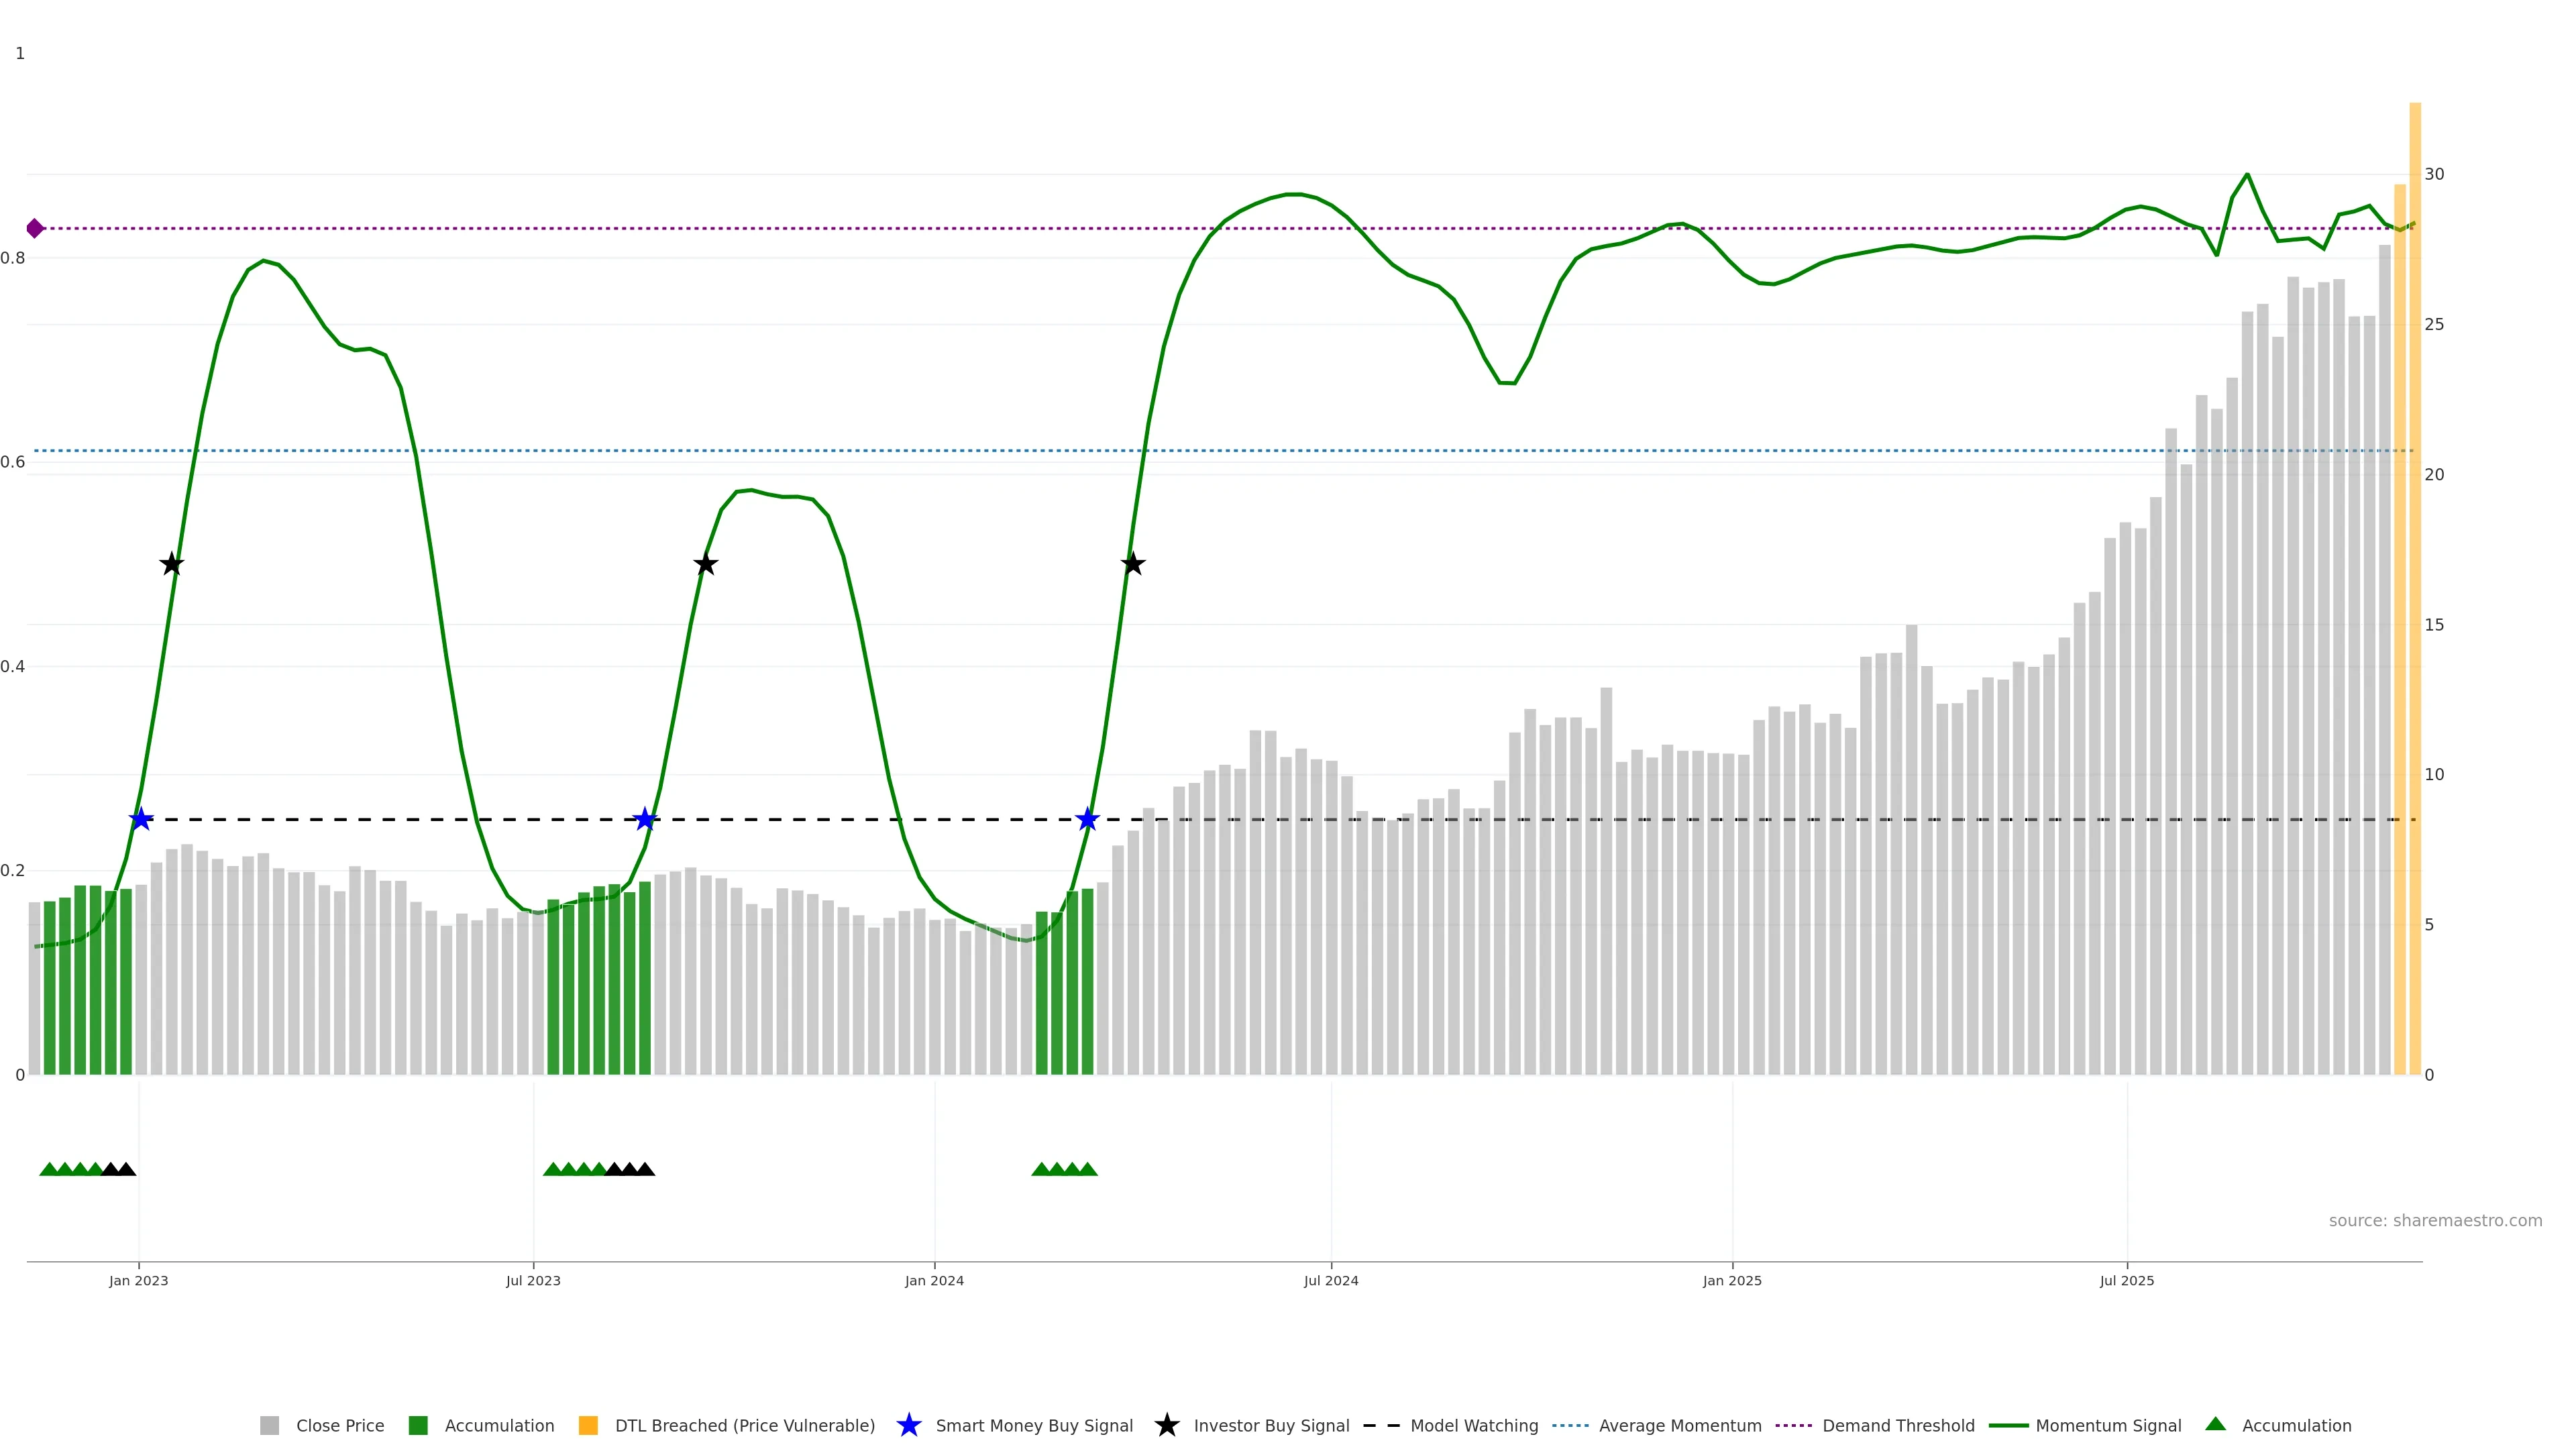Click the Jan 2023 axis tick label

click(138, 1280)
